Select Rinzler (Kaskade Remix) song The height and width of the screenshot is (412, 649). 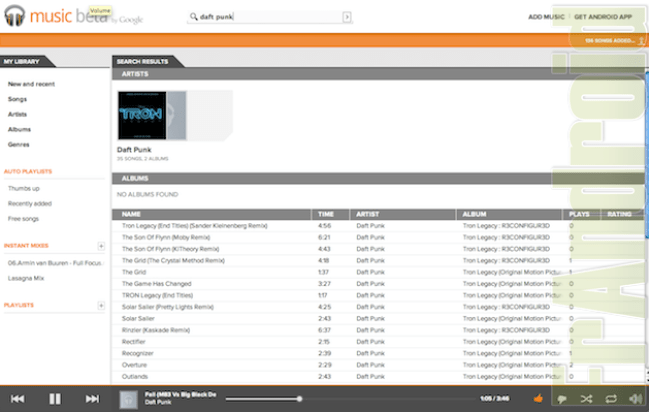pyautogui.click(x=156, y=330)
